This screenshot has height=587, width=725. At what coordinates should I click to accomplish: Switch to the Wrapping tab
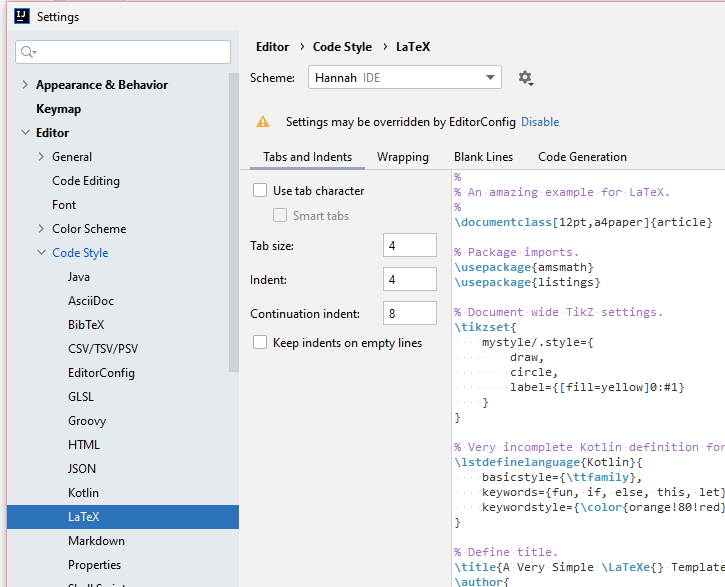click(403, 157)
